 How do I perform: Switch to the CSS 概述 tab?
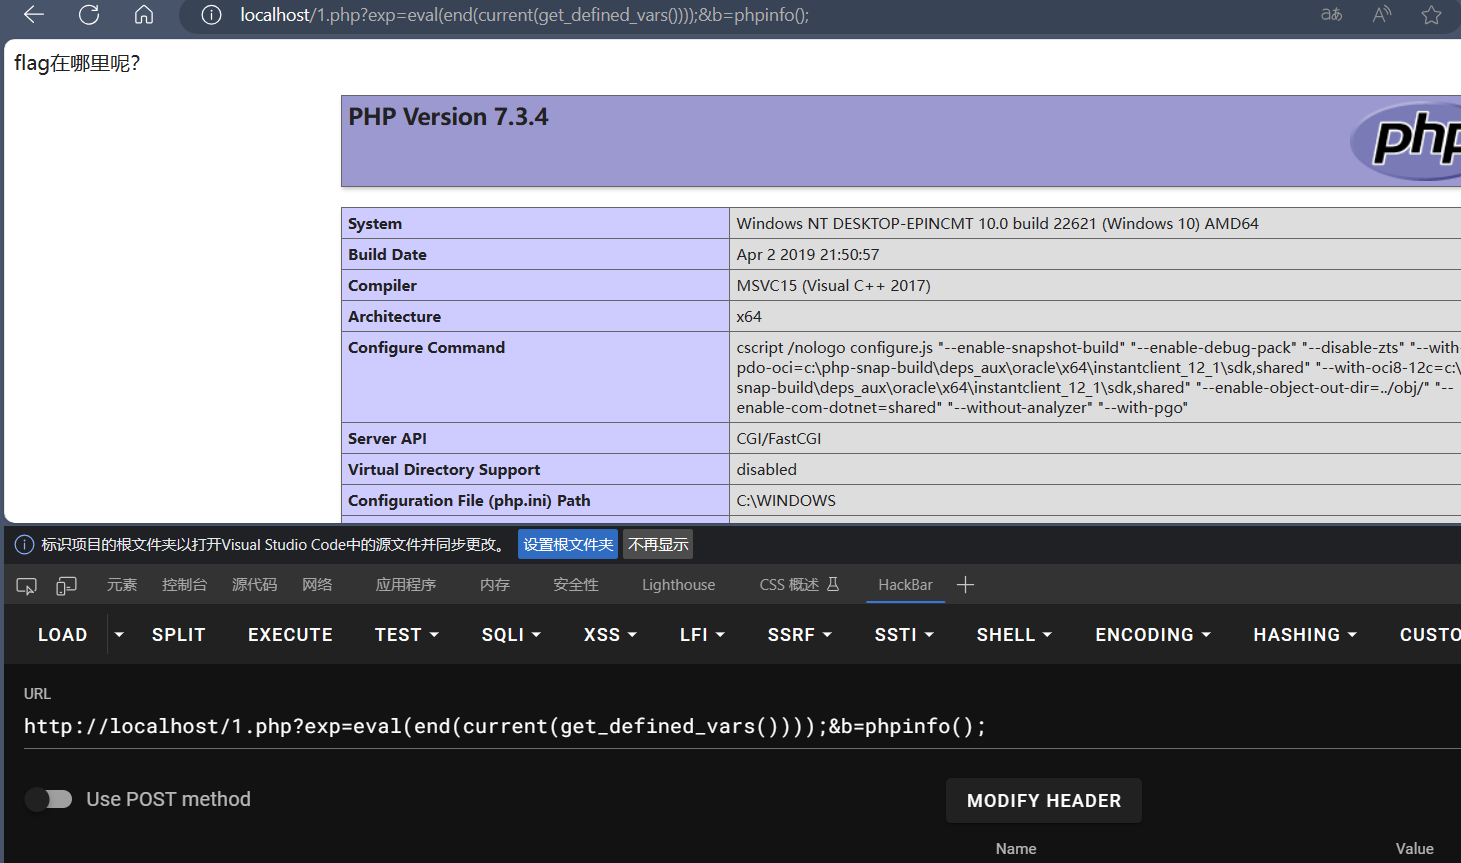pos(799,585)
